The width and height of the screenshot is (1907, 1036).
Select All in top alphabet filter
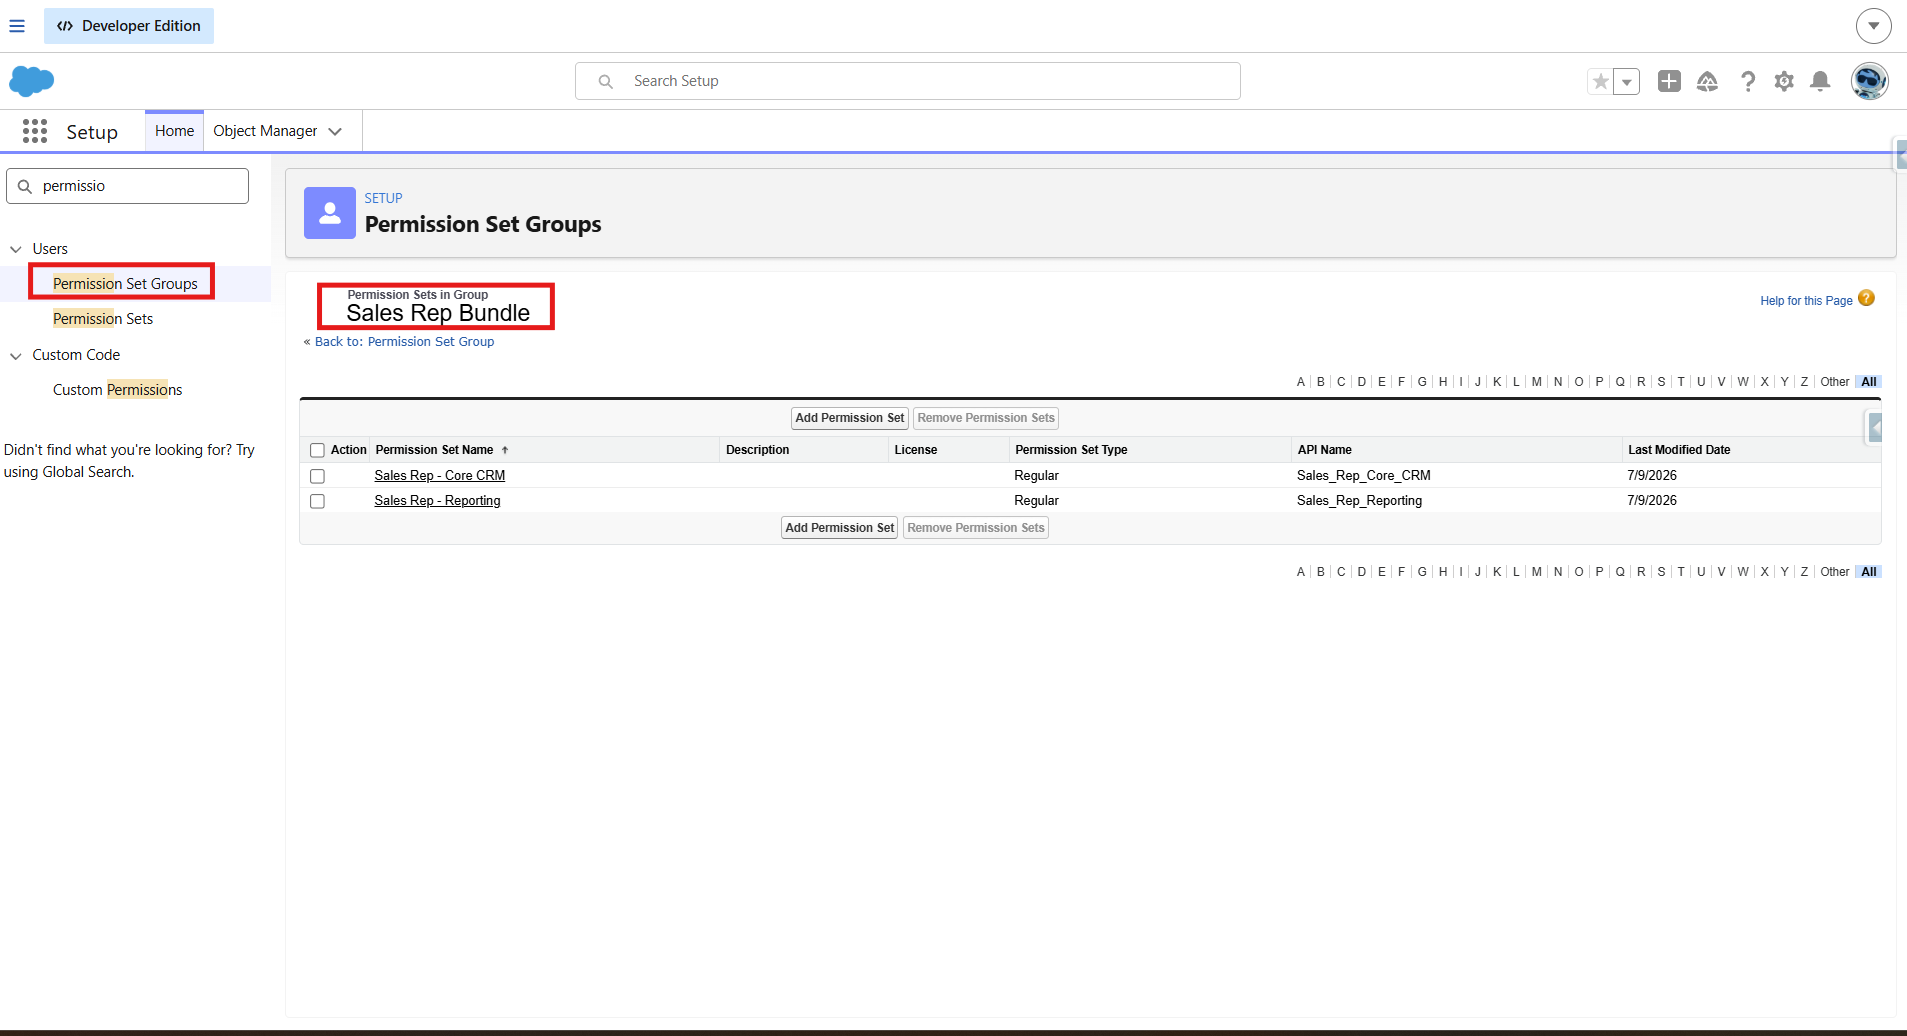[x=1868, y=382]
